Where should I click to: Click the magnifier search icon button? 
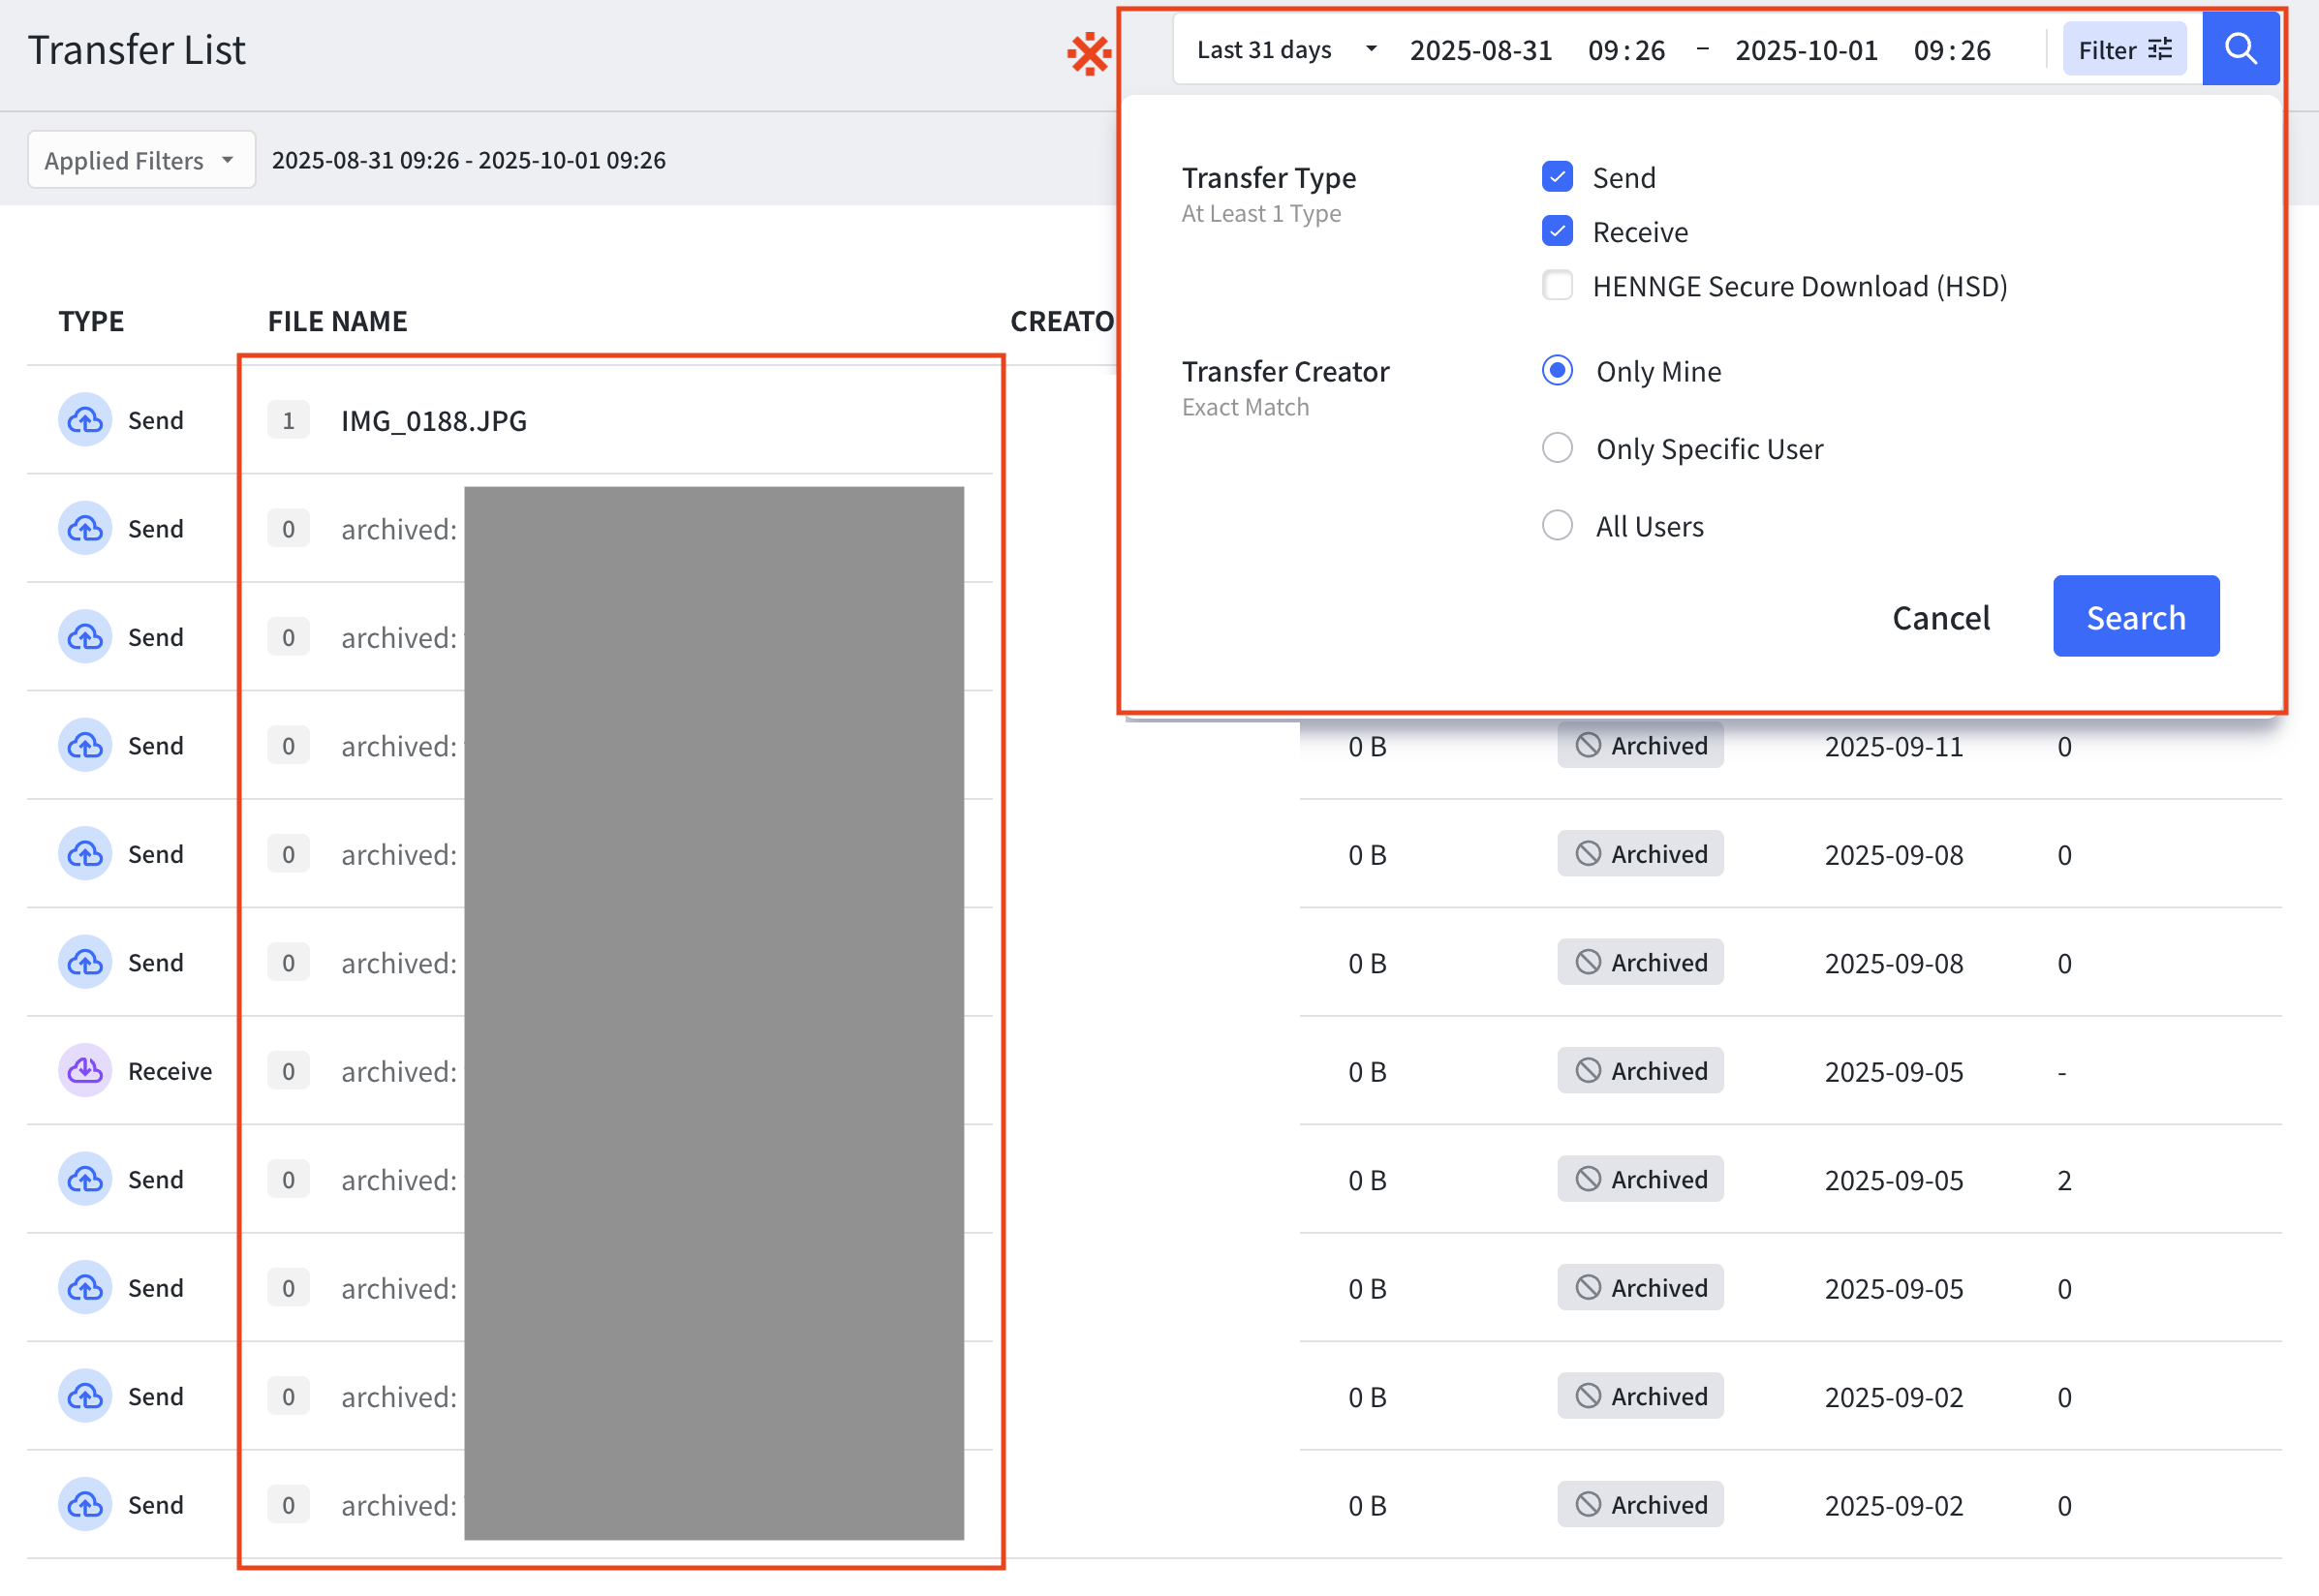(2240, 49)
